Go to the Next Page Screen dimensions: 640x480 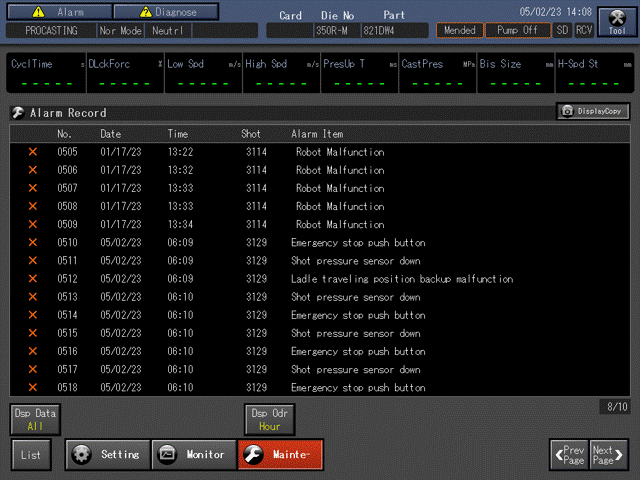[x=609, y=454]
